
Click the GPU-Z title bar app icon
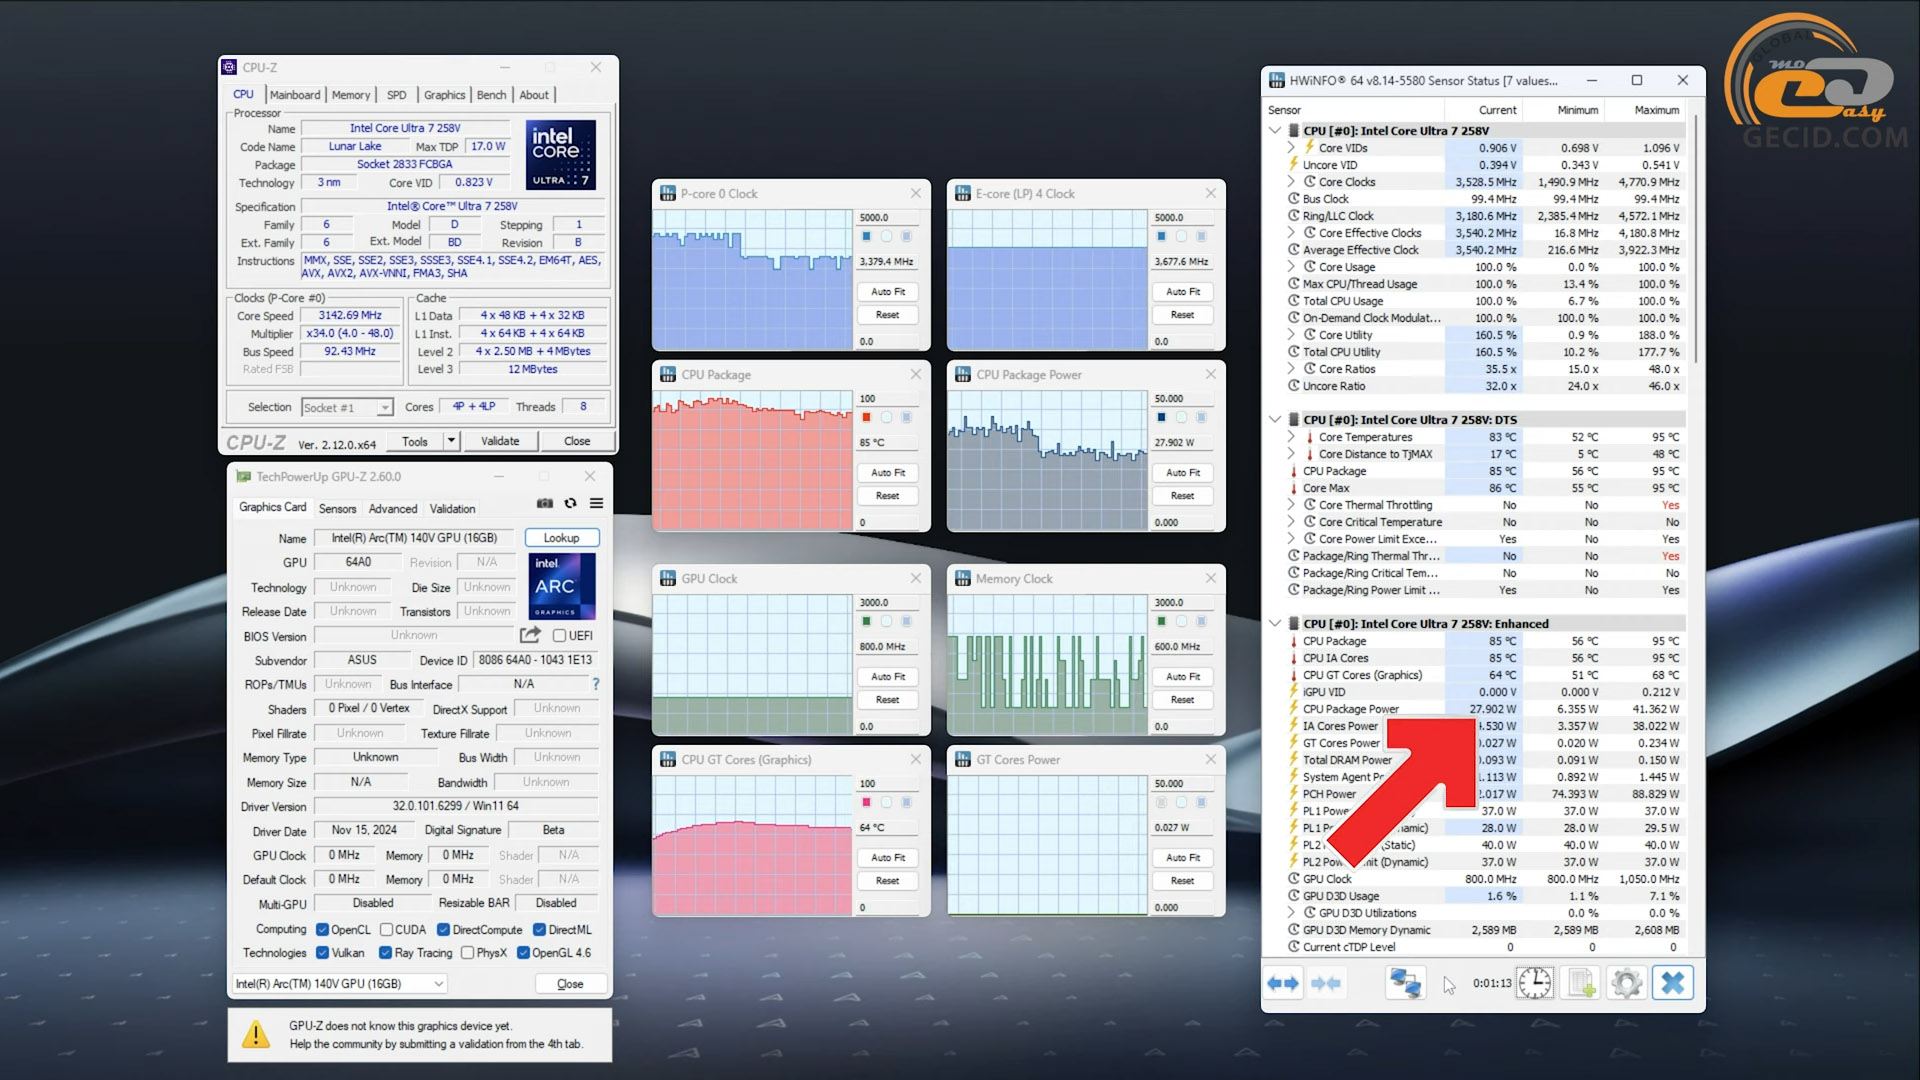pos(243,476)
